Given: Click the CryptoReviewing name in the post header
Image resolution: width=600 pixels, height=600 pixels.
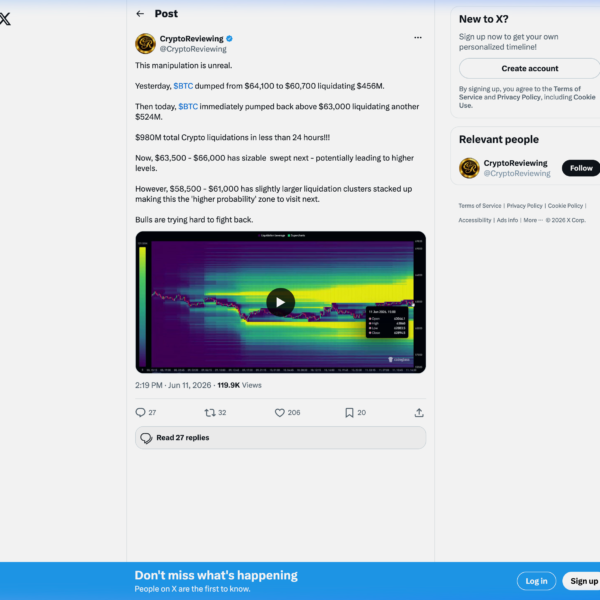Looking at the screenshot, I should [191, 39].
